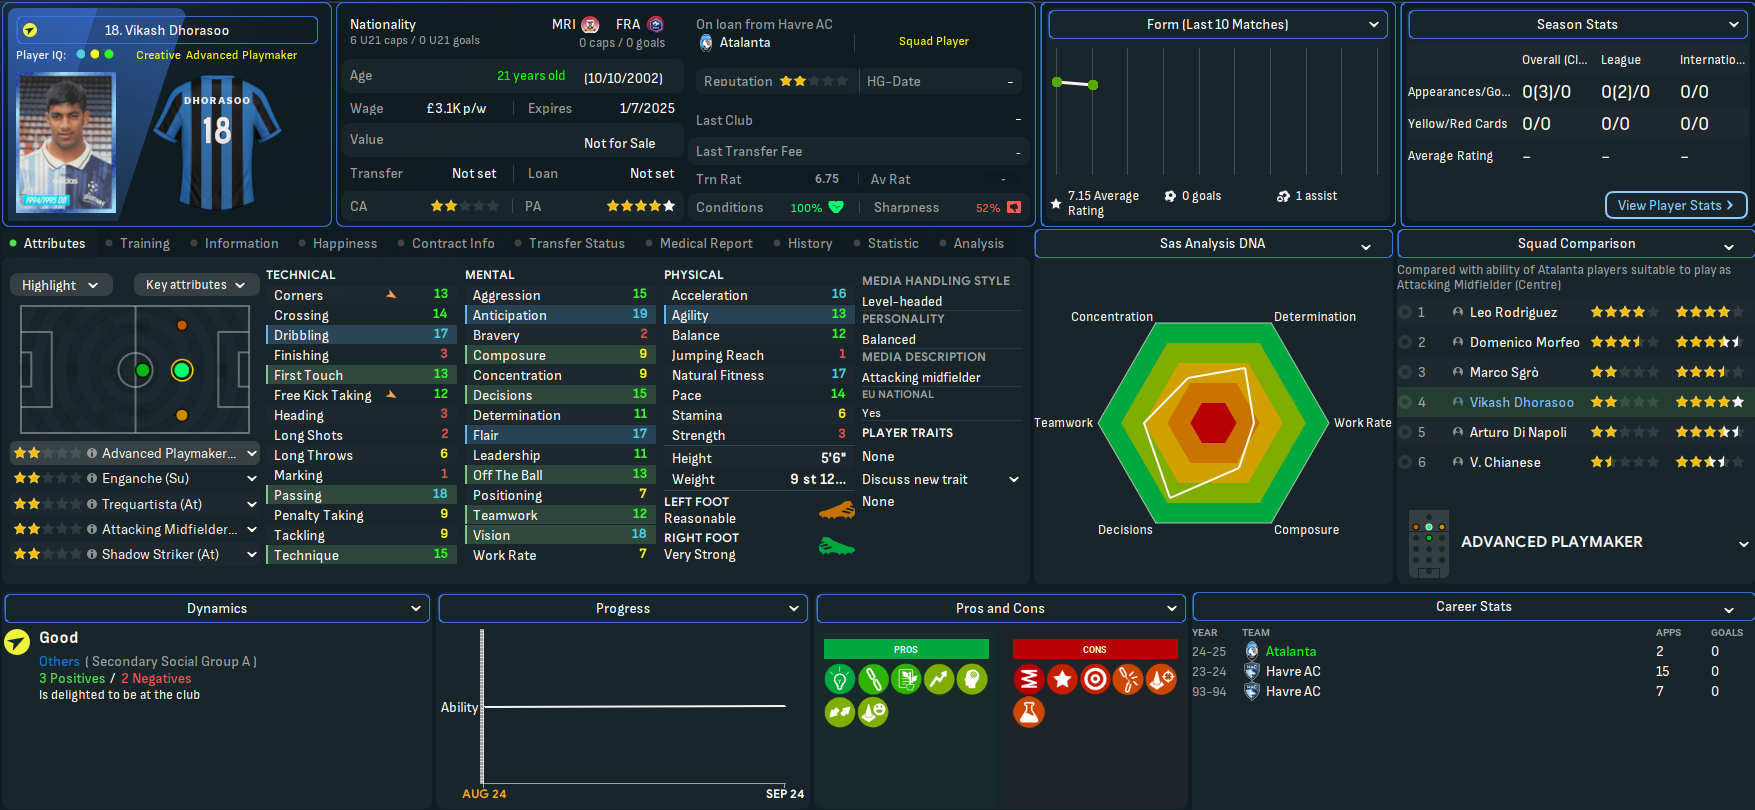This screenshot has width=1755, height=810.
Task: Click the flask icon under Cons
Action: click(x=1028, y=712)
